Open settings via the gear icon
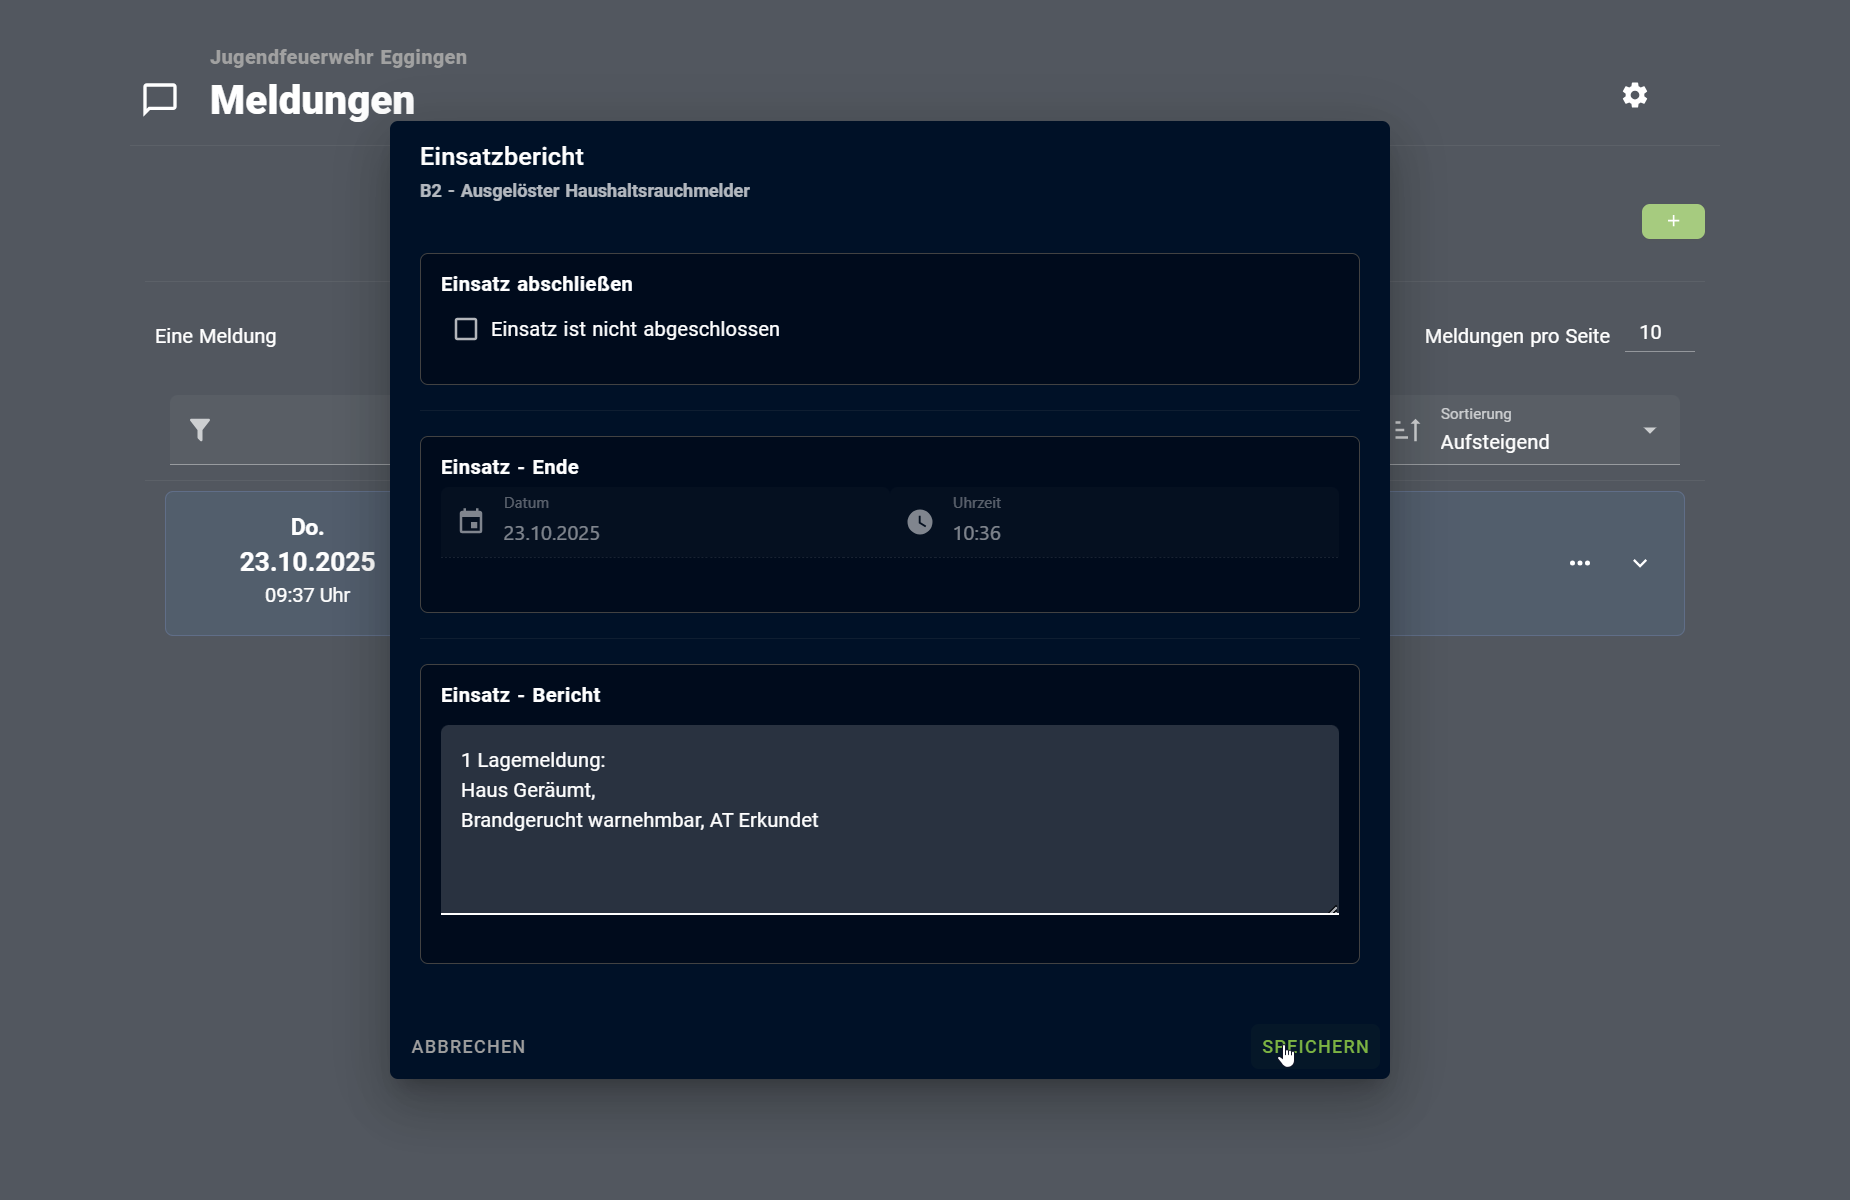 1635,95
